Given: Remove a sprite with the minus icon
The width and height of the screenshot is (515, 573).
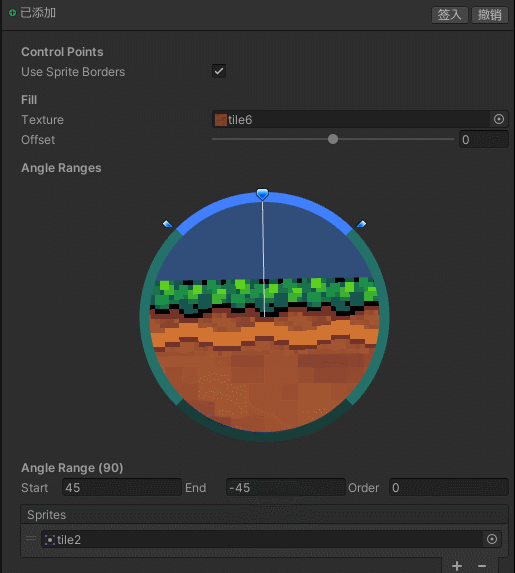Looking at the screenshot, I should tap(482, 566).
